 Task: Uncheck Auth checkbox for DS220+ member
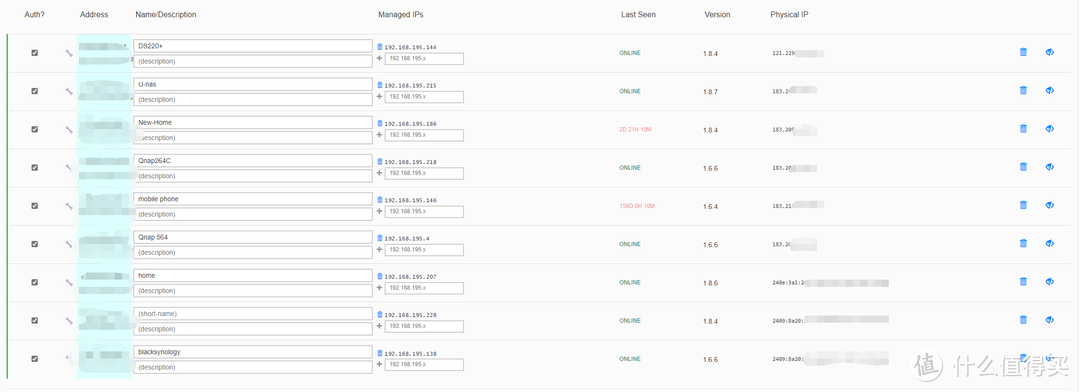click(34, 52)
